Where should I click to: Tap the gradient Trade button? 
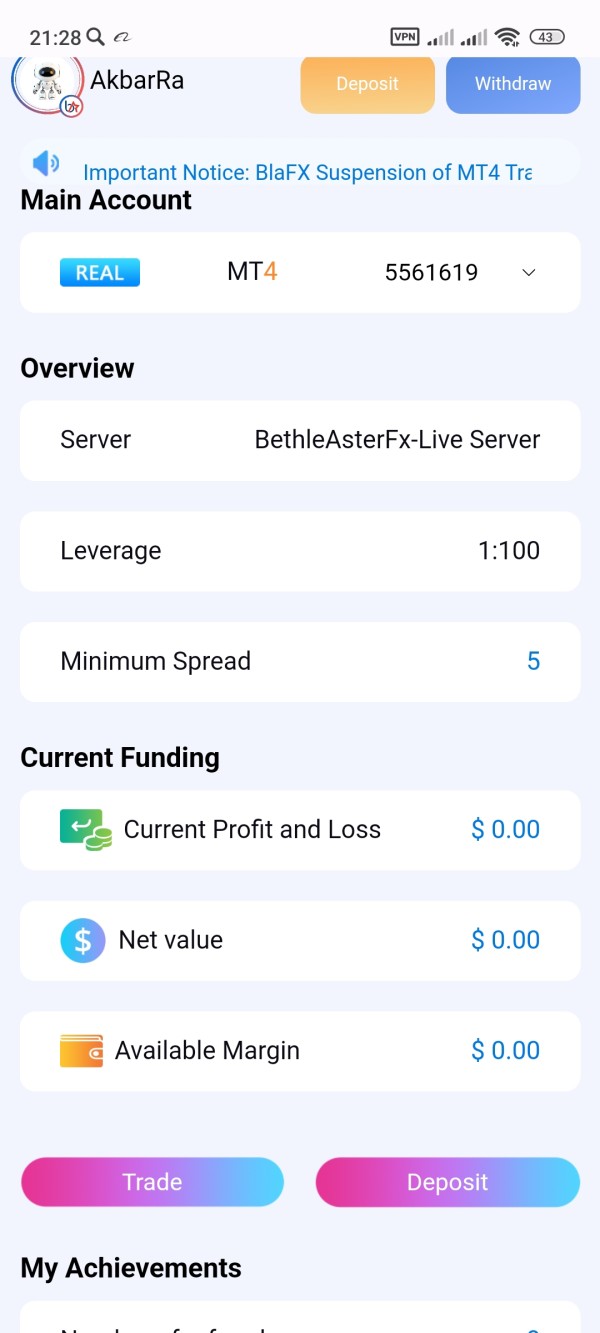point(152,1182)
